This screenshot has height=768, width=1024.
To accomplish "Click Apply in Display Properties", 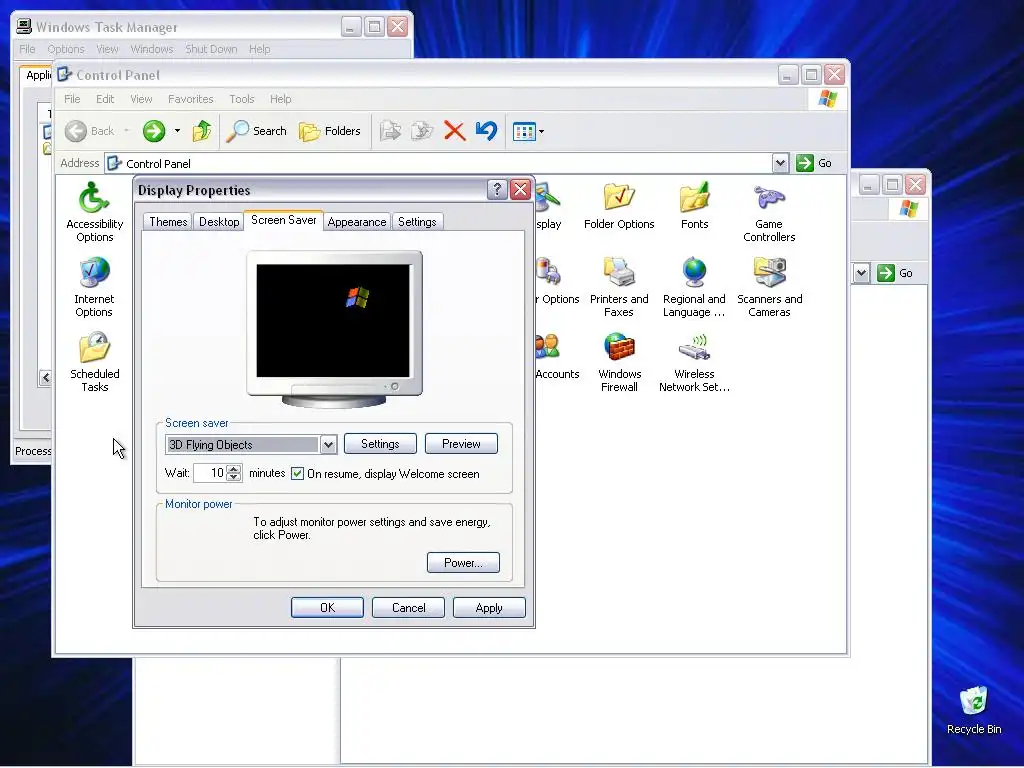I will pyautogui.click(x=489, y=608).
